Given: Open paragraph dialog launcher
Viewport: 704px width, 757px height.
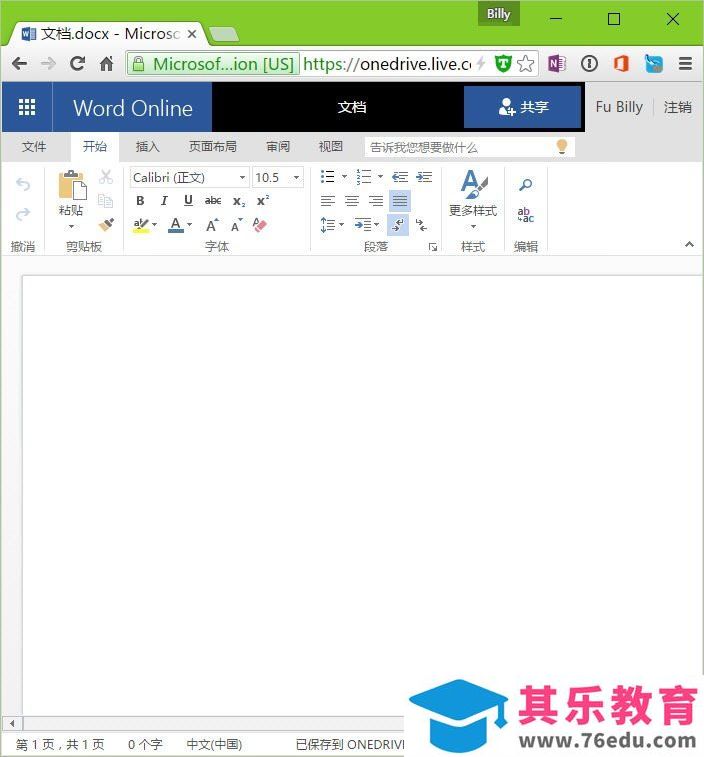Looking at the screenshot, I should (433, 247).
